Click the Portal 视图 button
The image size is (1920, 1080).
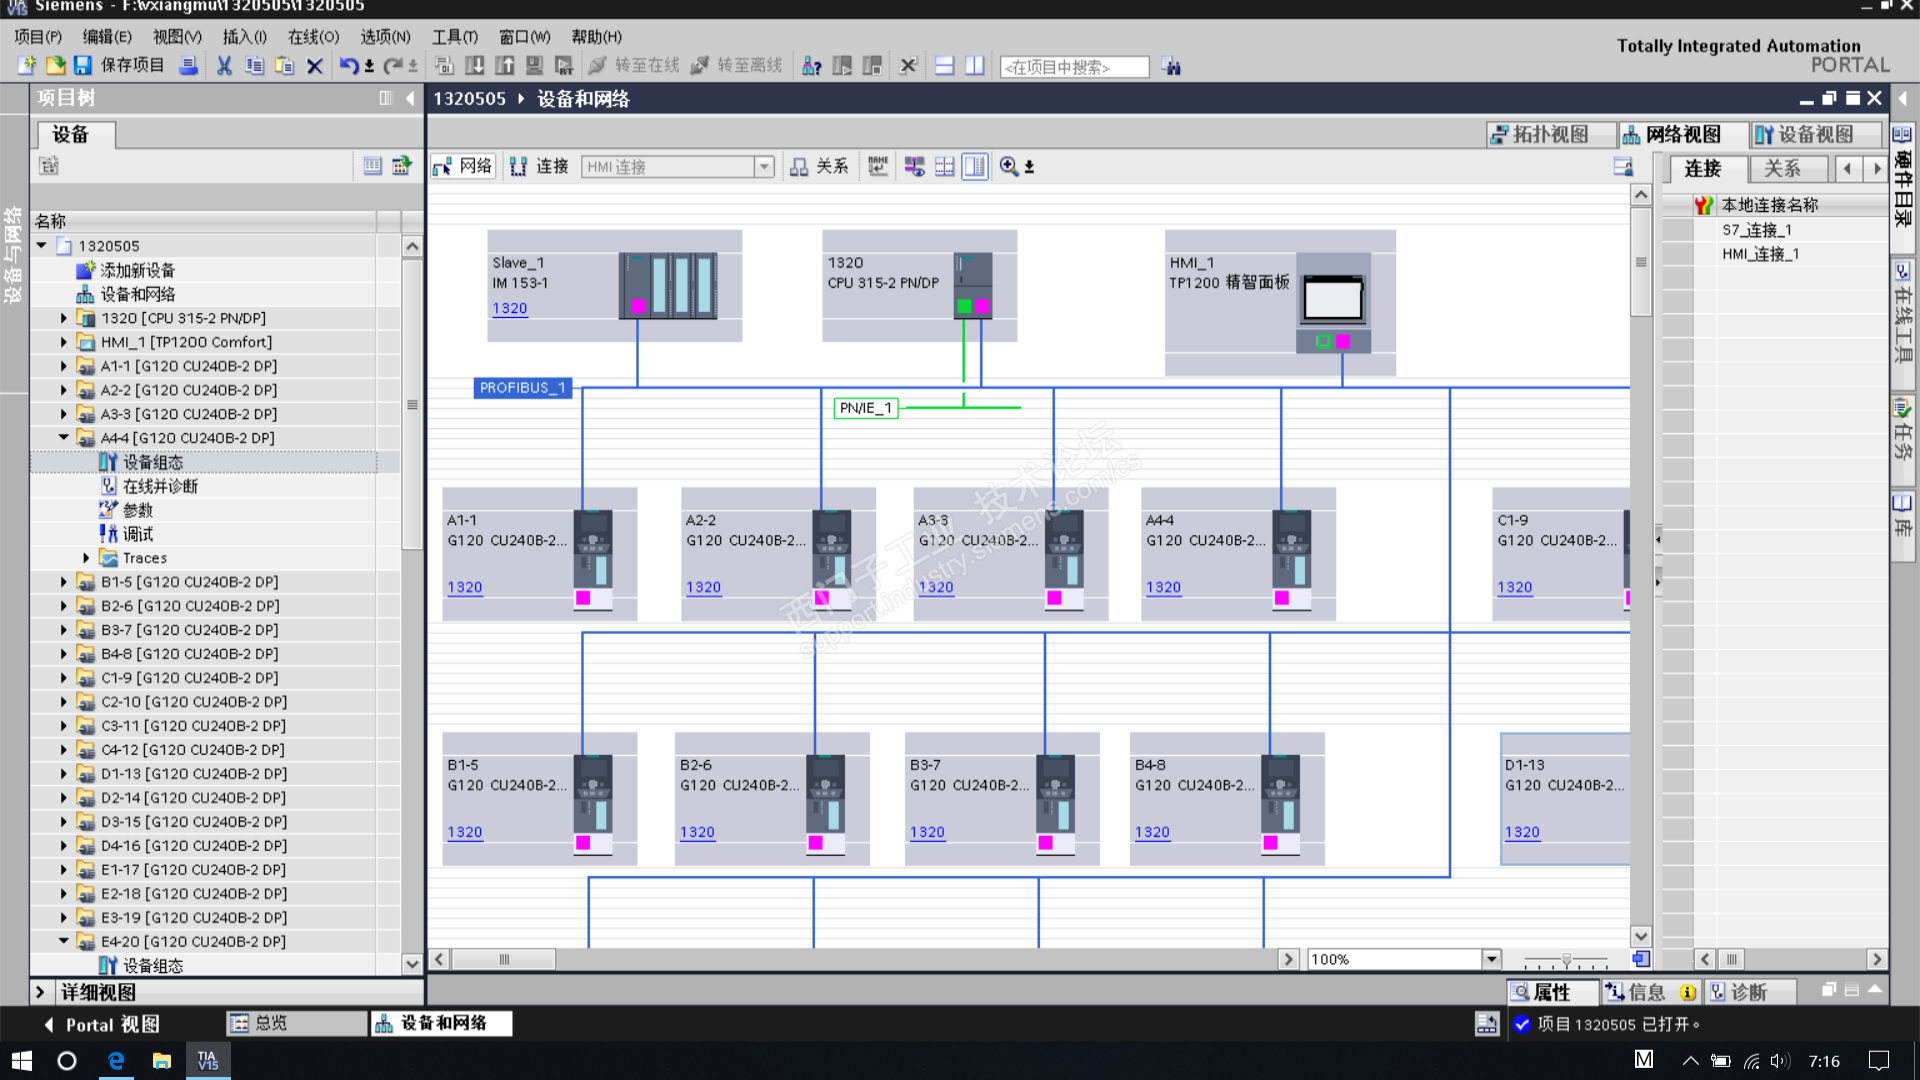coord(102,1024)
